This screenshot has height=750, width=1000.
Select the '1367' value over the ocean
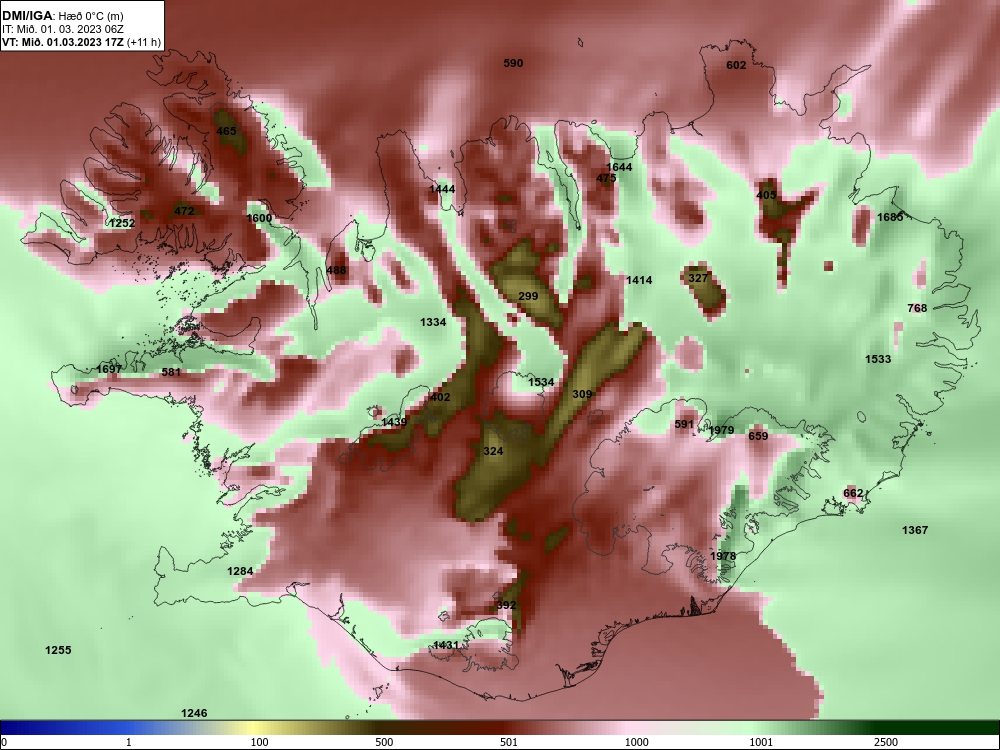915,531
